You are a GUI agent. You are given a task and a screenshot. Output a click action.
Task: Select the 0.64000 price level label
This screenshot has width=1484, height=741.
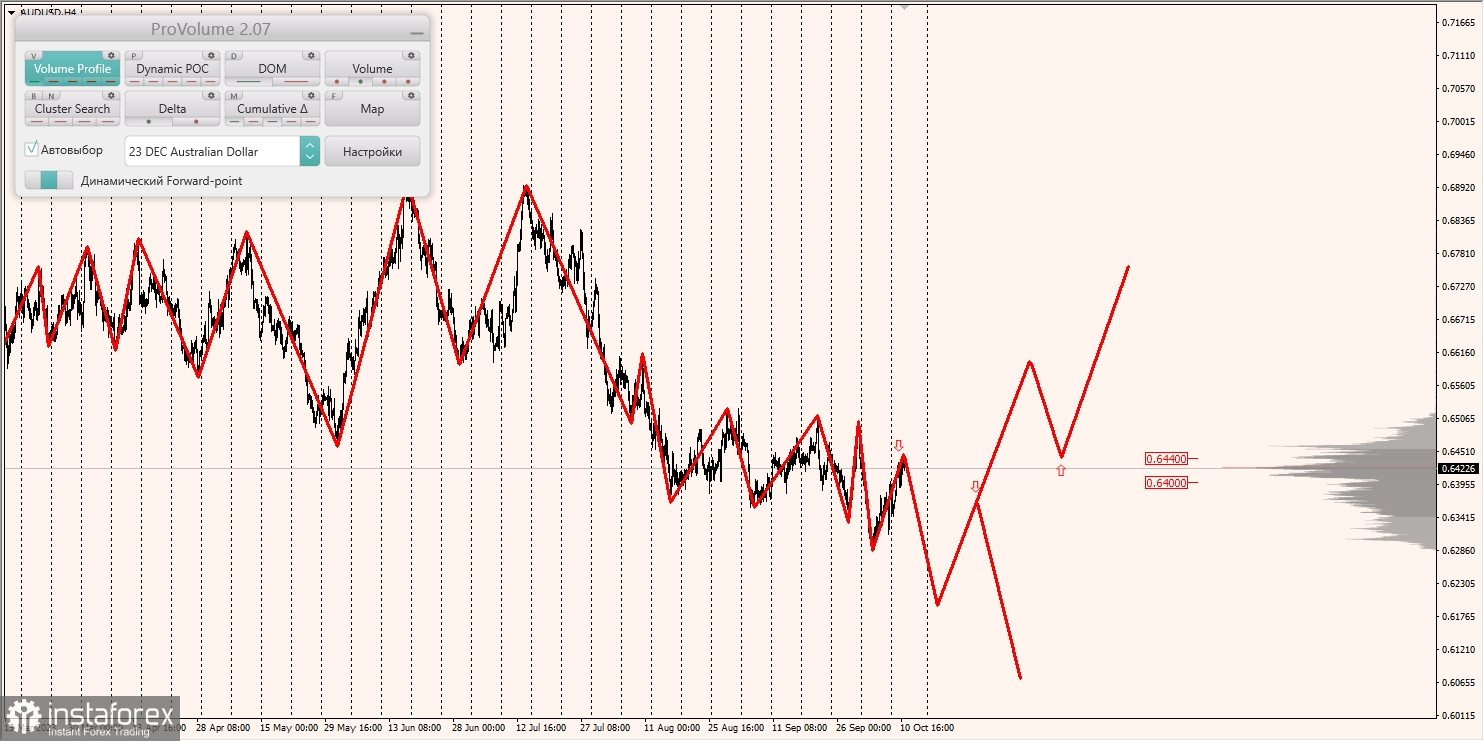point(1167,483)
